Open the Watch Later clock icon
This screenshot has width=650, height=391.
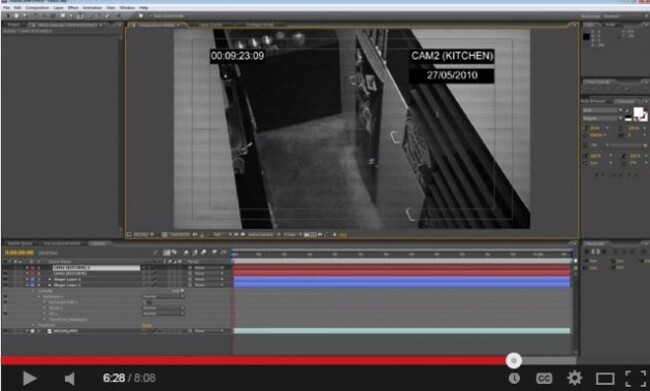pos(514,378)
